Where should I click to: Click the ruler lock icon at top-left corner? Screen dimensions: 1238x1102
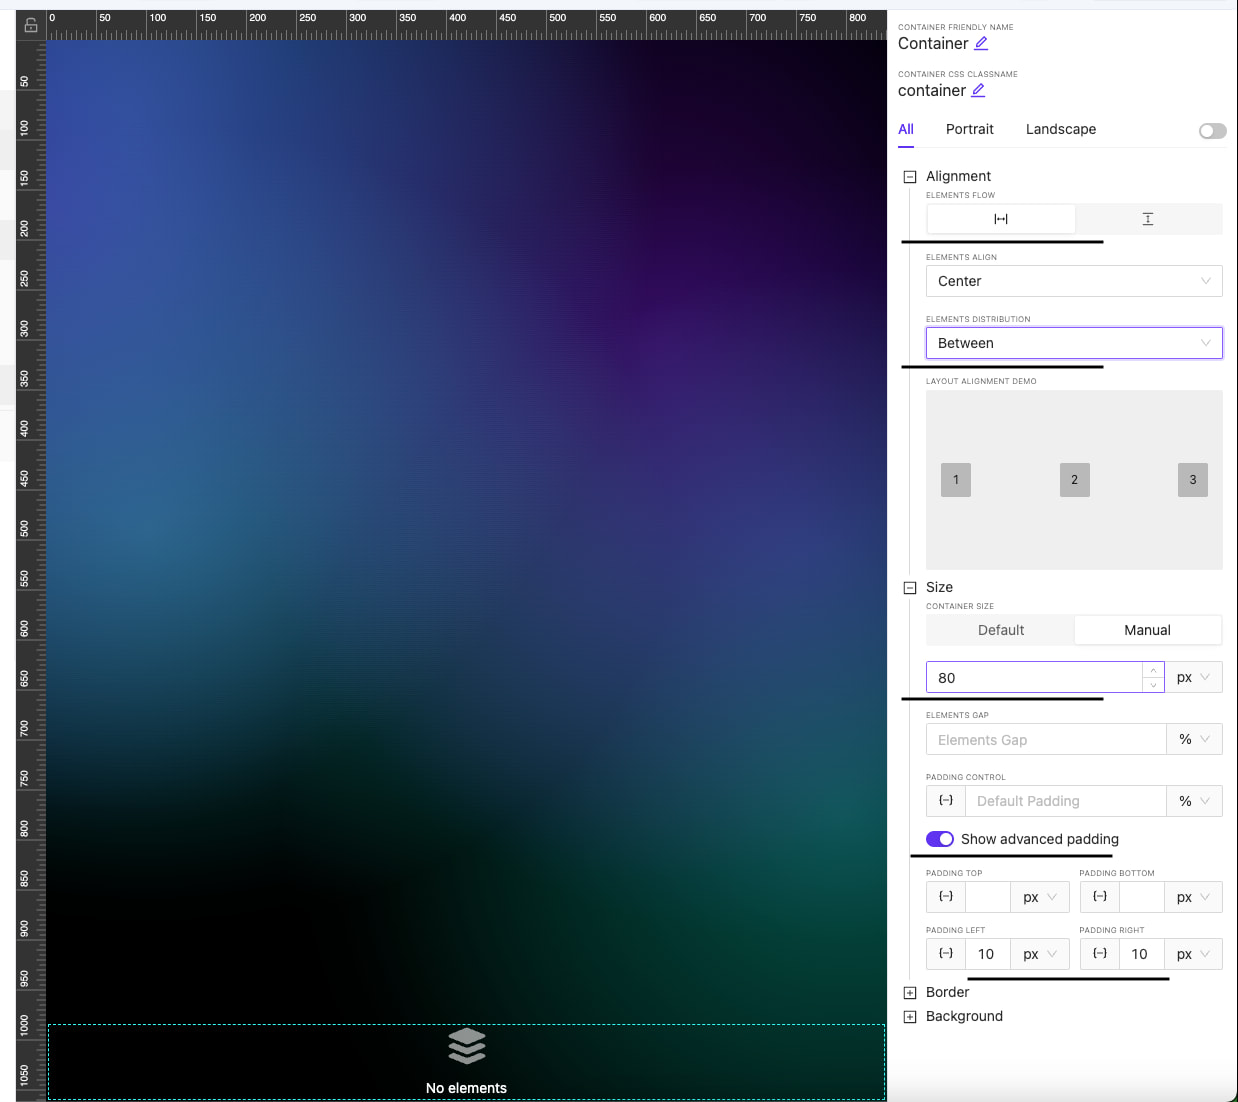click(31, 25)
